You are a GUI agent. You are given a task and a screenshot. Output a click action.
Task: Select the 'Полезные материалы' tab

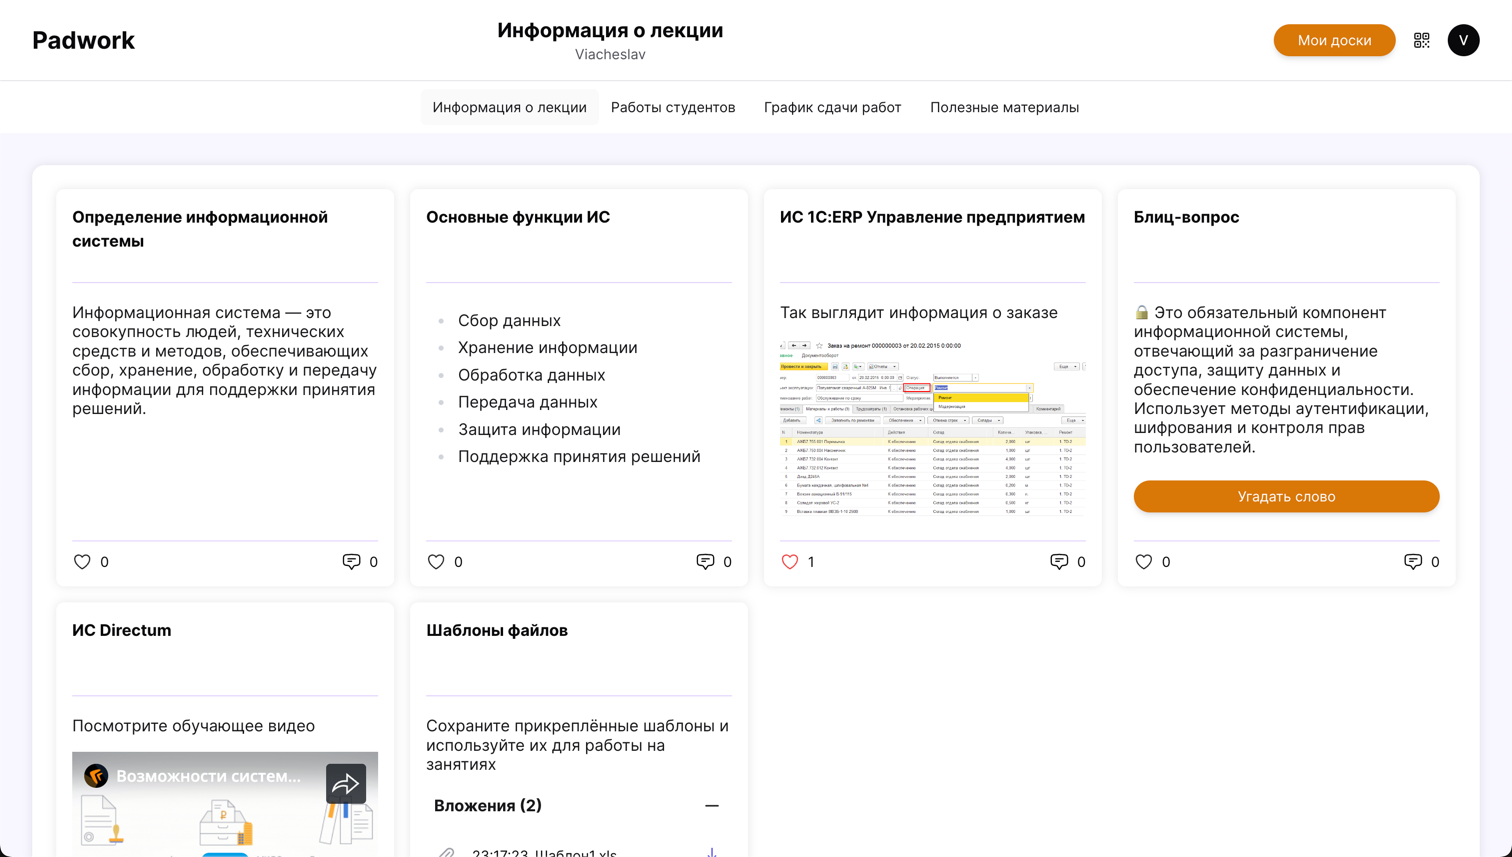point(1004,107)
